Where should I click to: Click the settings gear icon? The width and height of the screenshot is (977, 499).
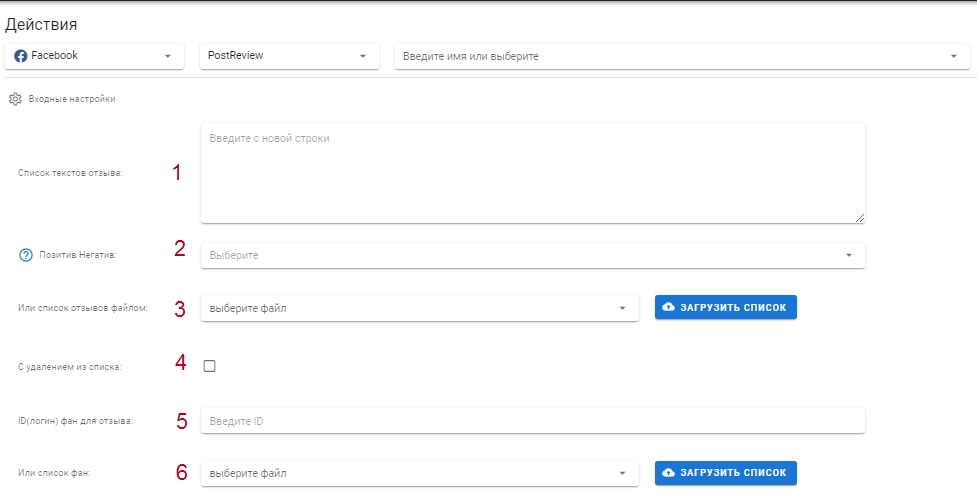tap(15, 99)
